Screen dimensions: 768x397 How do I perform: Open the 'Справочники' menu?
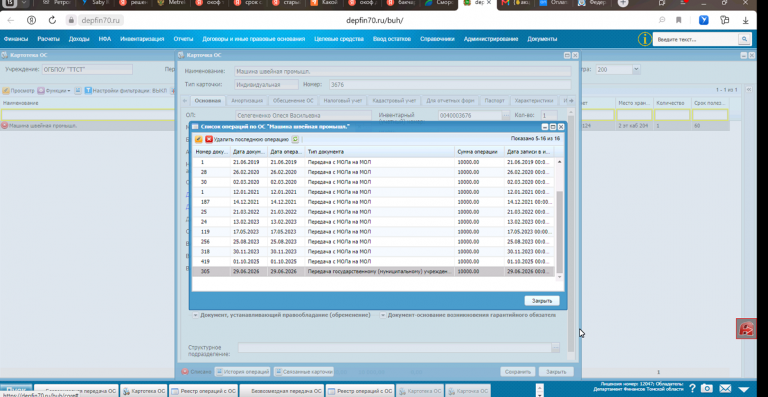[437, 39]
